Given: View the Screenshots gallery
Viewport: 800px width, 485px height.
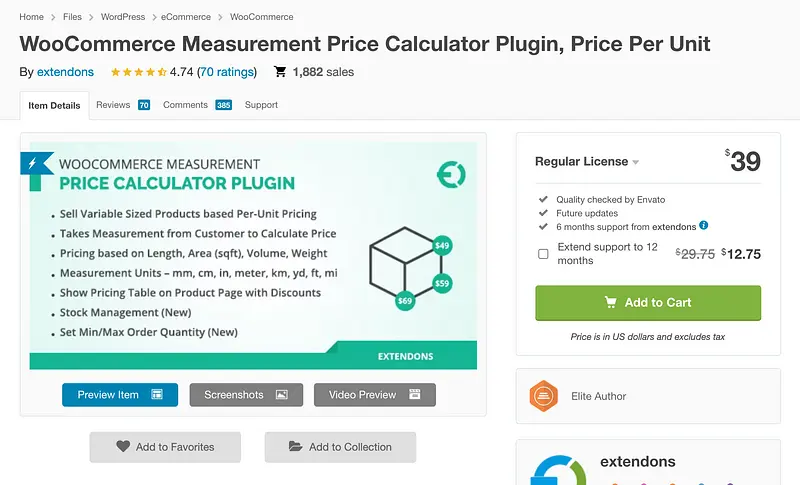Looking at the screenshot, I should click(245, 395).
